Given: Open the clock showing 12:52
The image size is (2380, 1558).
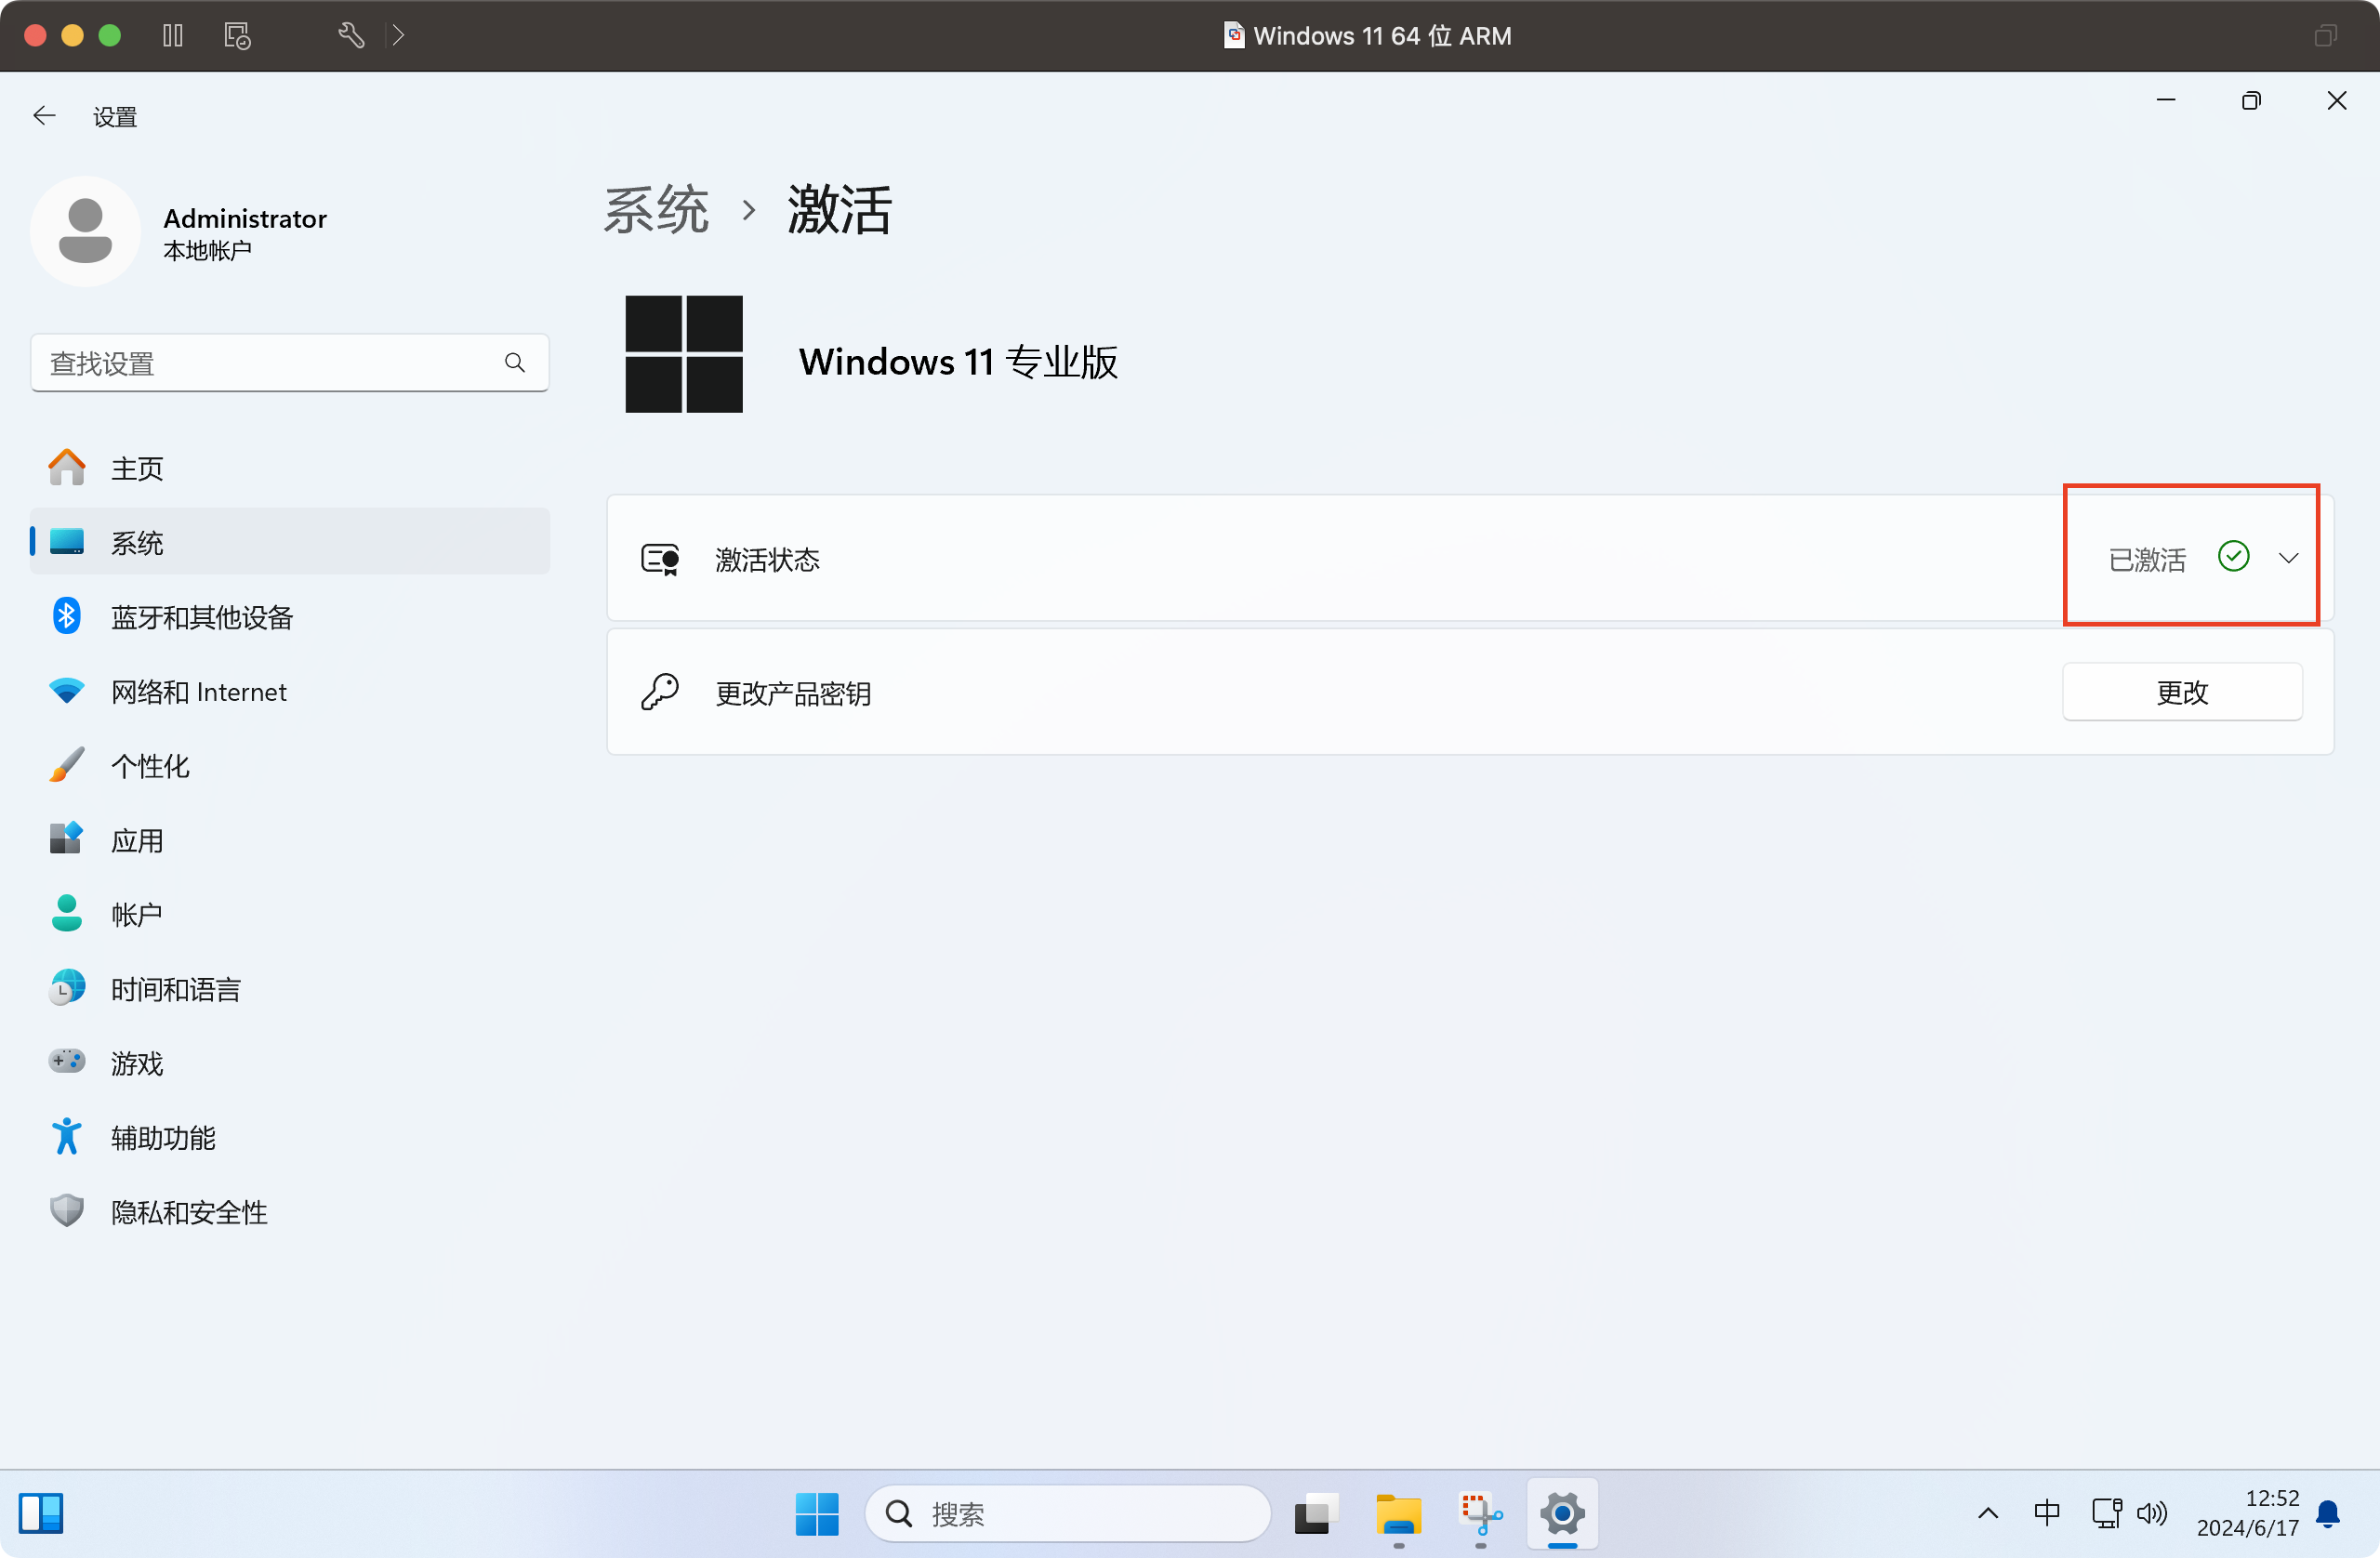Looking at the screenshot, I should [x=2247, y=1513].
